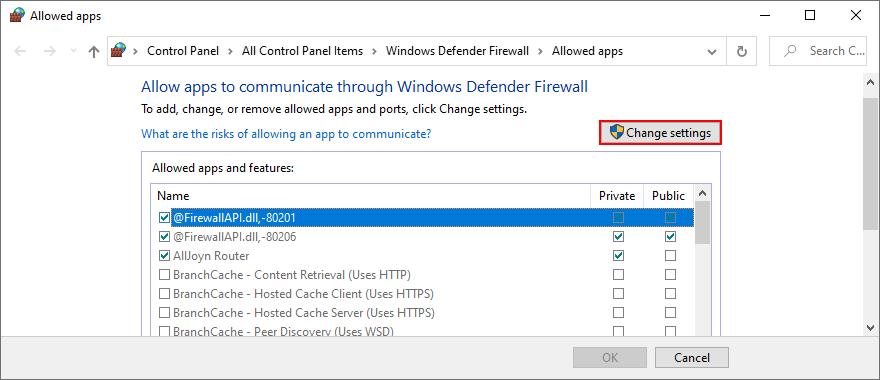Open All Control Panel Items breadcrumb
880x380 pixels.
(x=302, y=51)
